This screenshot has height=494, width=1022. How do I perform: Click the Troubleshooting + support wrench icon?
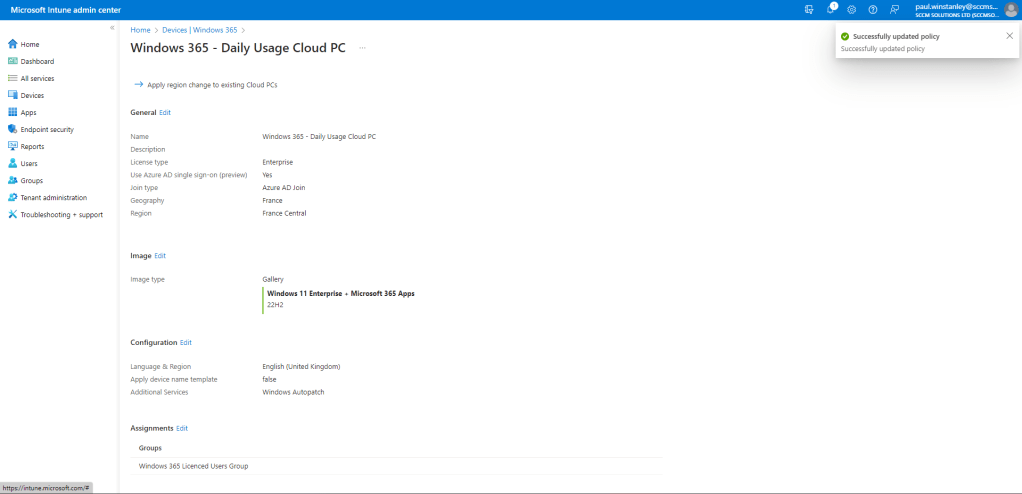click(13, 214)
